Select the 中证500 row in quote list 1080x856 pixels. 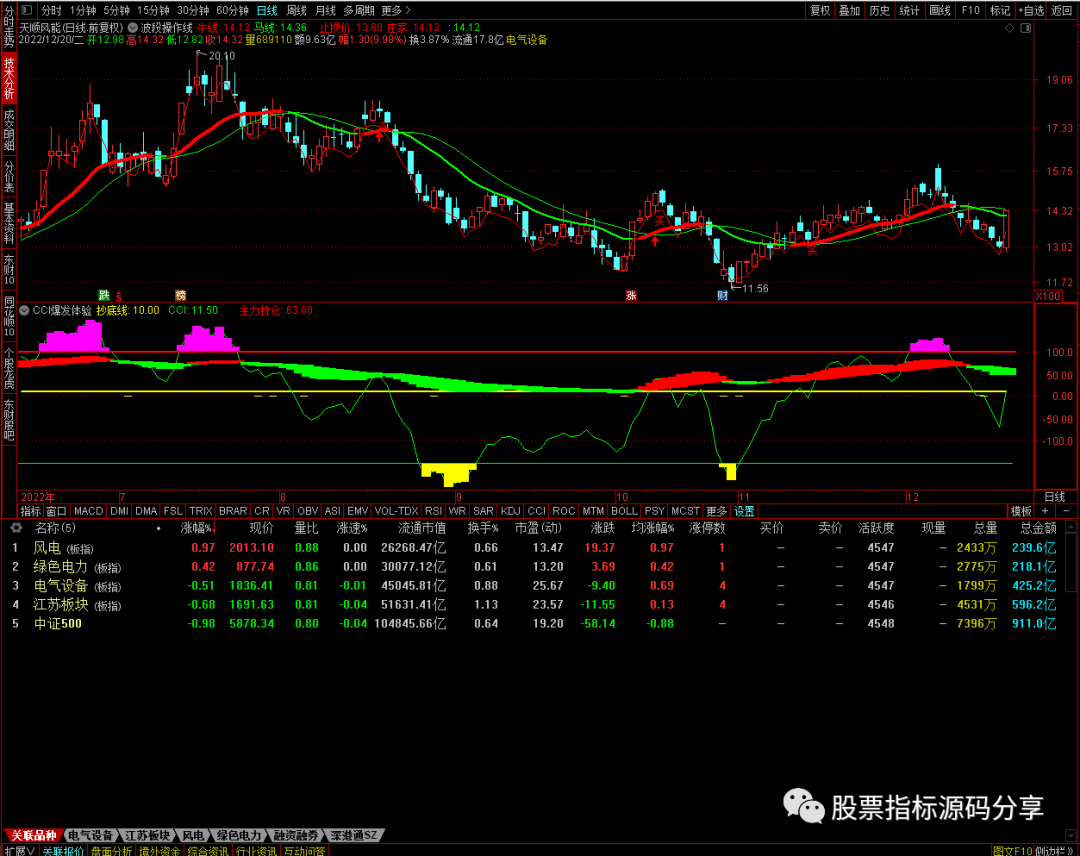pyautogui.click(x=534, y=624)
